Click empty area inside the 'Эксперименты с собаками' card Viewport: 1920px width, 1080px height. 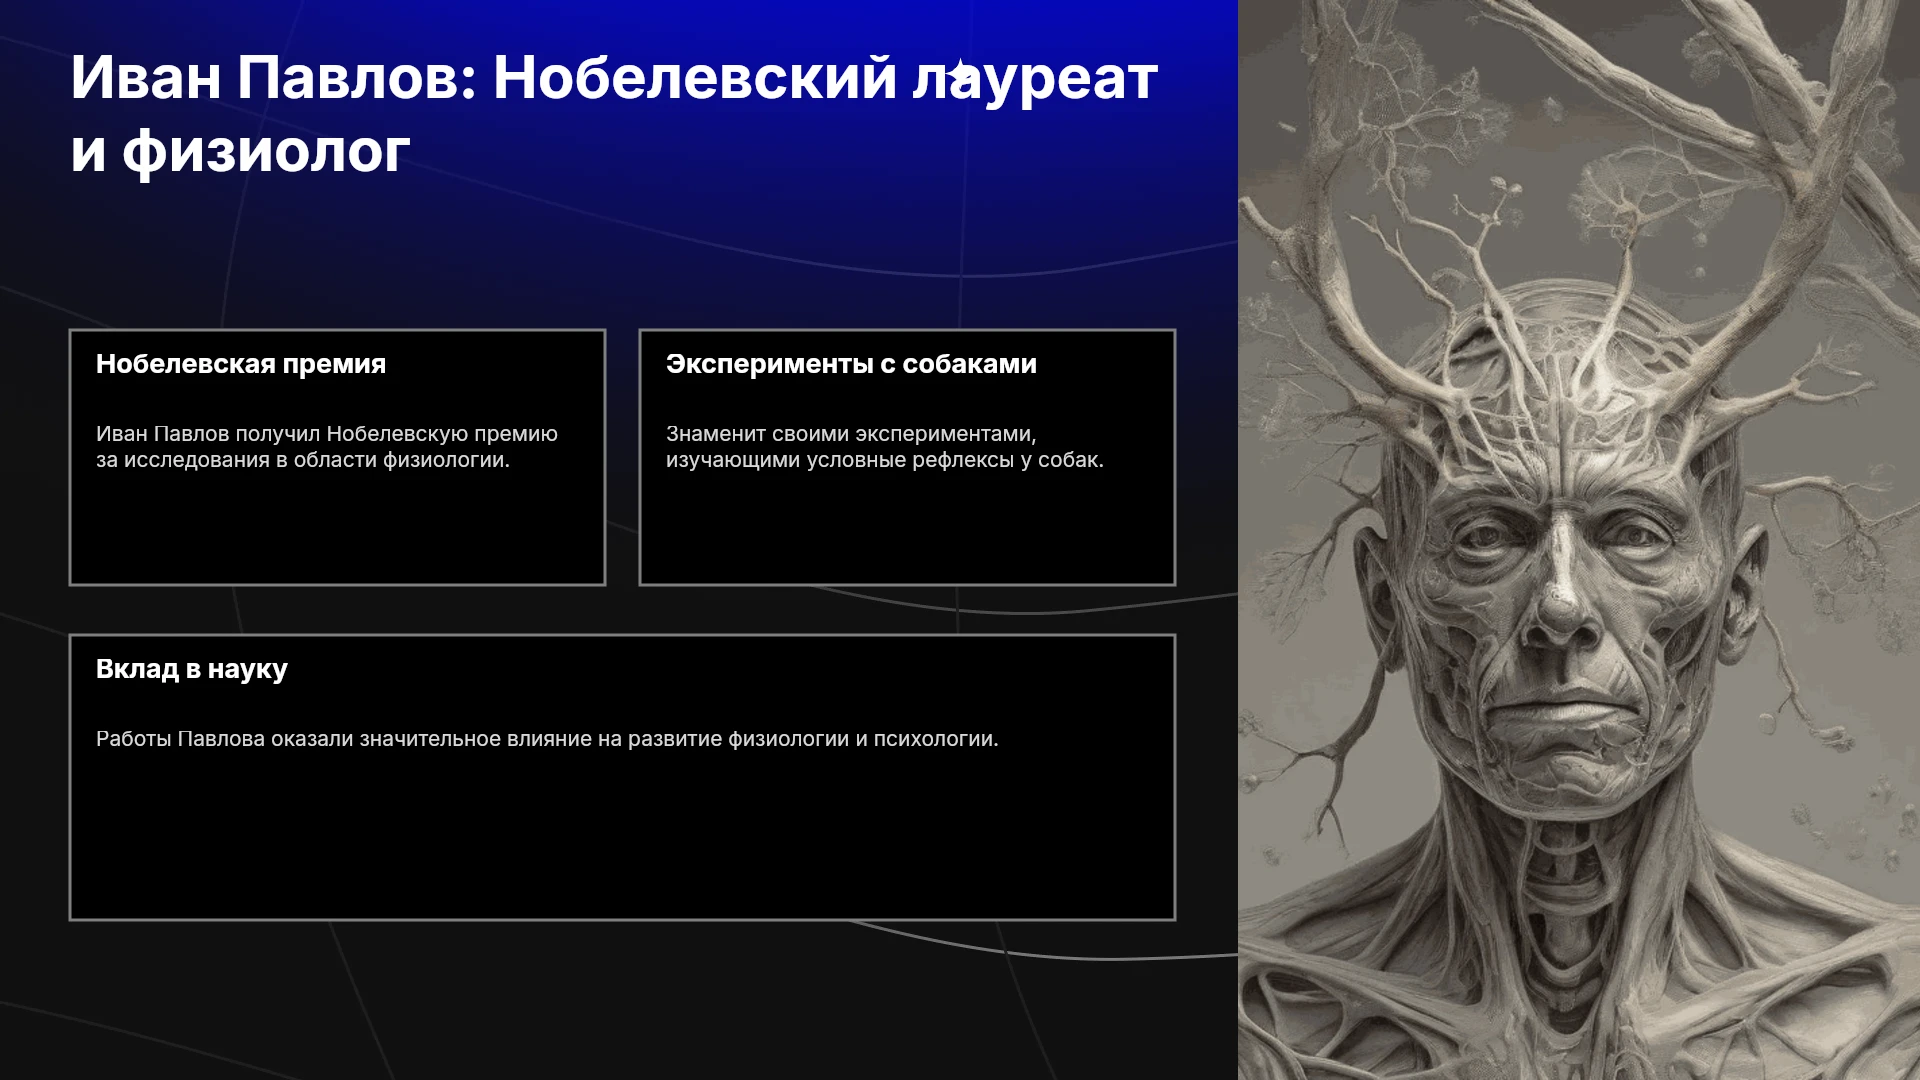(x=907, y=530)
